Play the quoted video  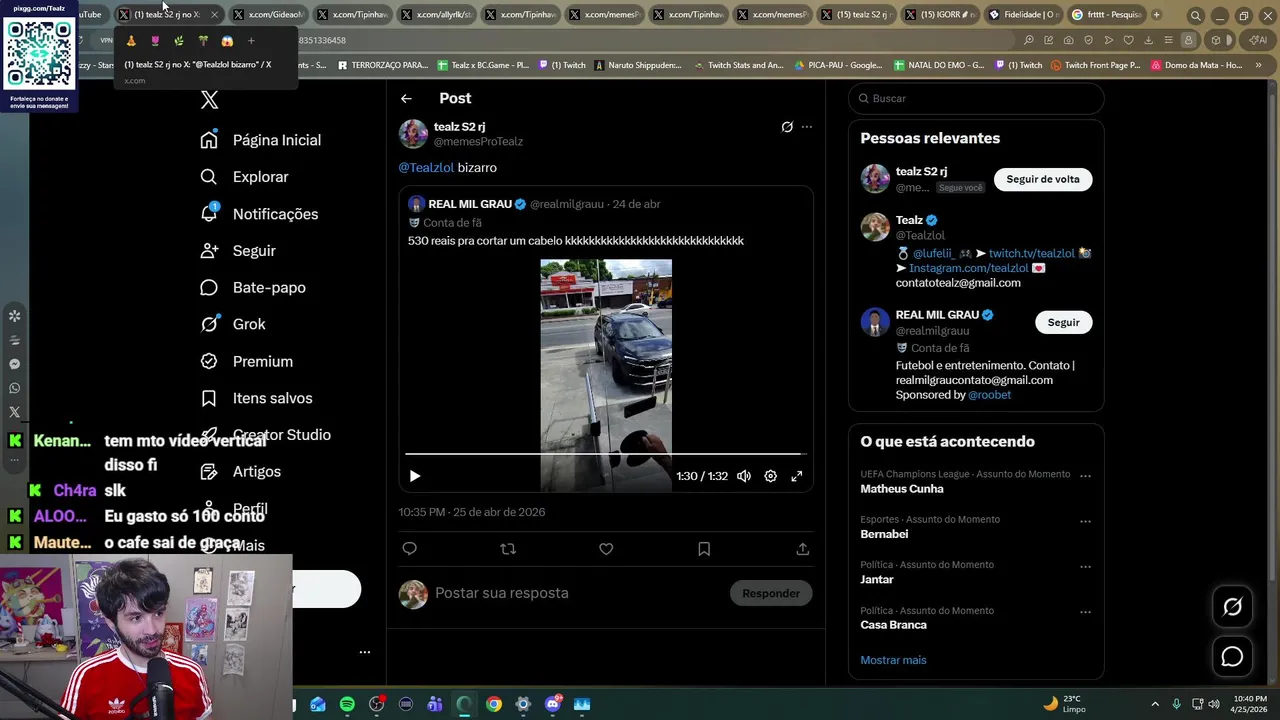[x=415, y=477]
